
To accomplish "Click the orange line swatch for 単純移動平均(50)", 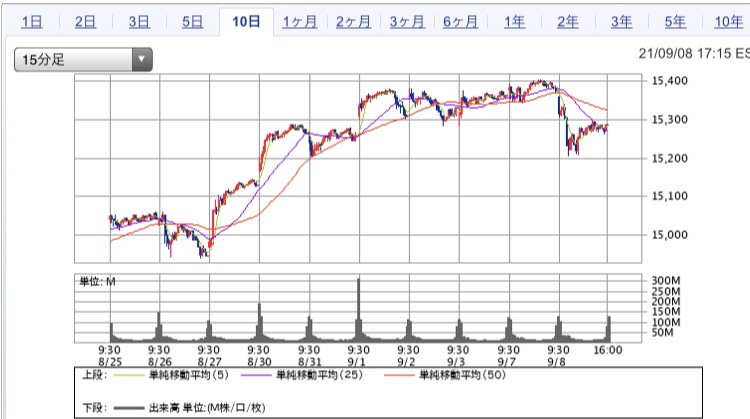I will pyautogui.click(x=399, y=375).
